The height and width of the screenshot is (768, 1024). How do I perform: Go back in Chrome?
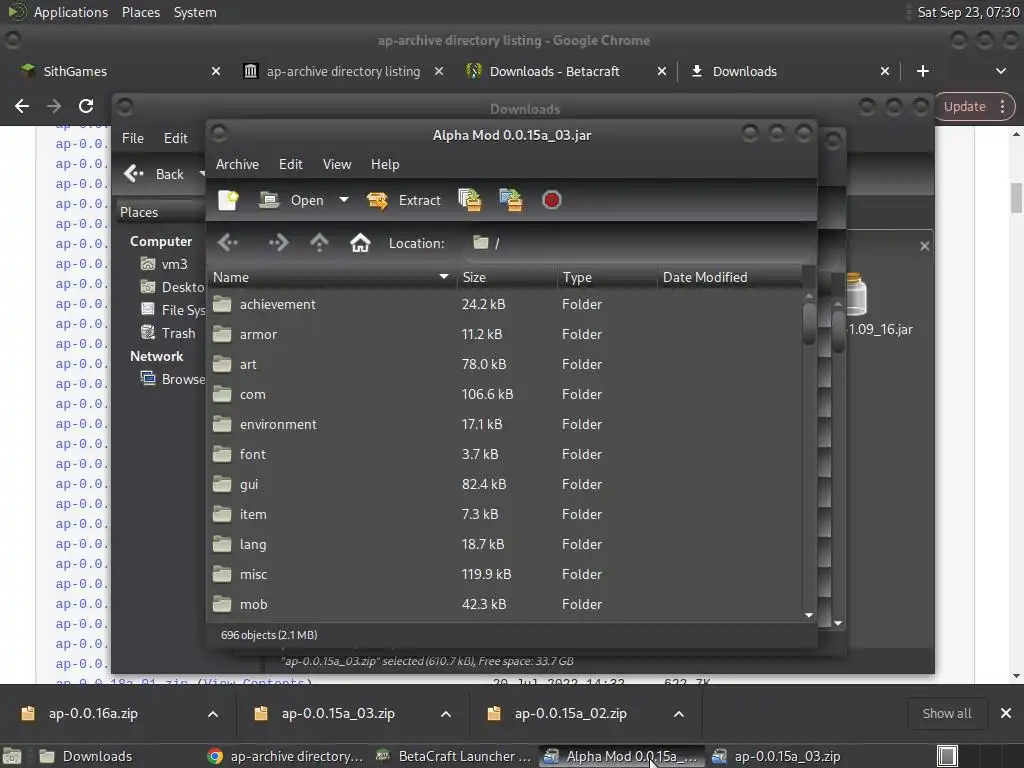(22, 106)
